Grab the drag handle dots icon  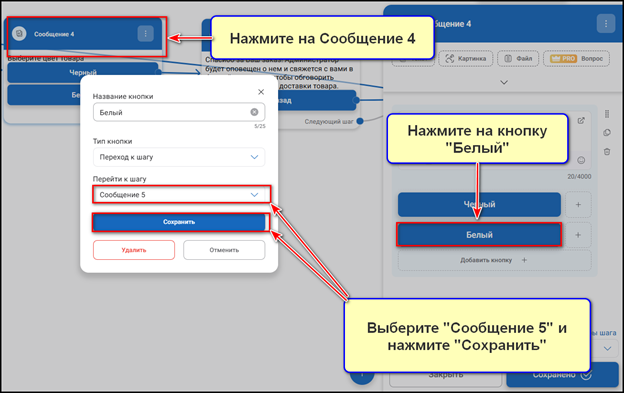[x=607, y=114]
